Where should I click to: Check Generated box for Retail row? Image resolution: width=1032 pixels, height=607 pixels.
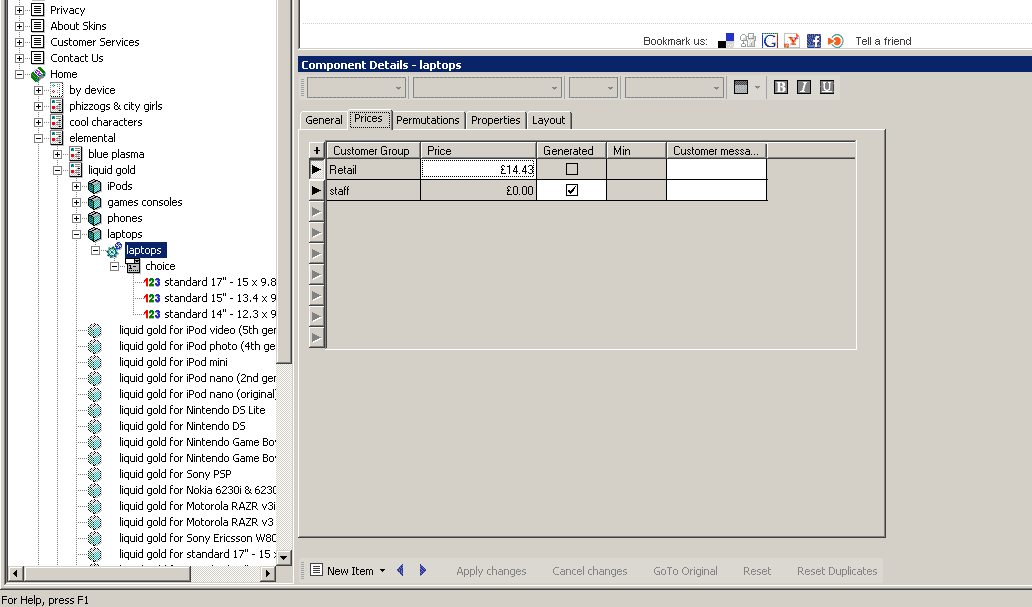click(x=572, y=170)
